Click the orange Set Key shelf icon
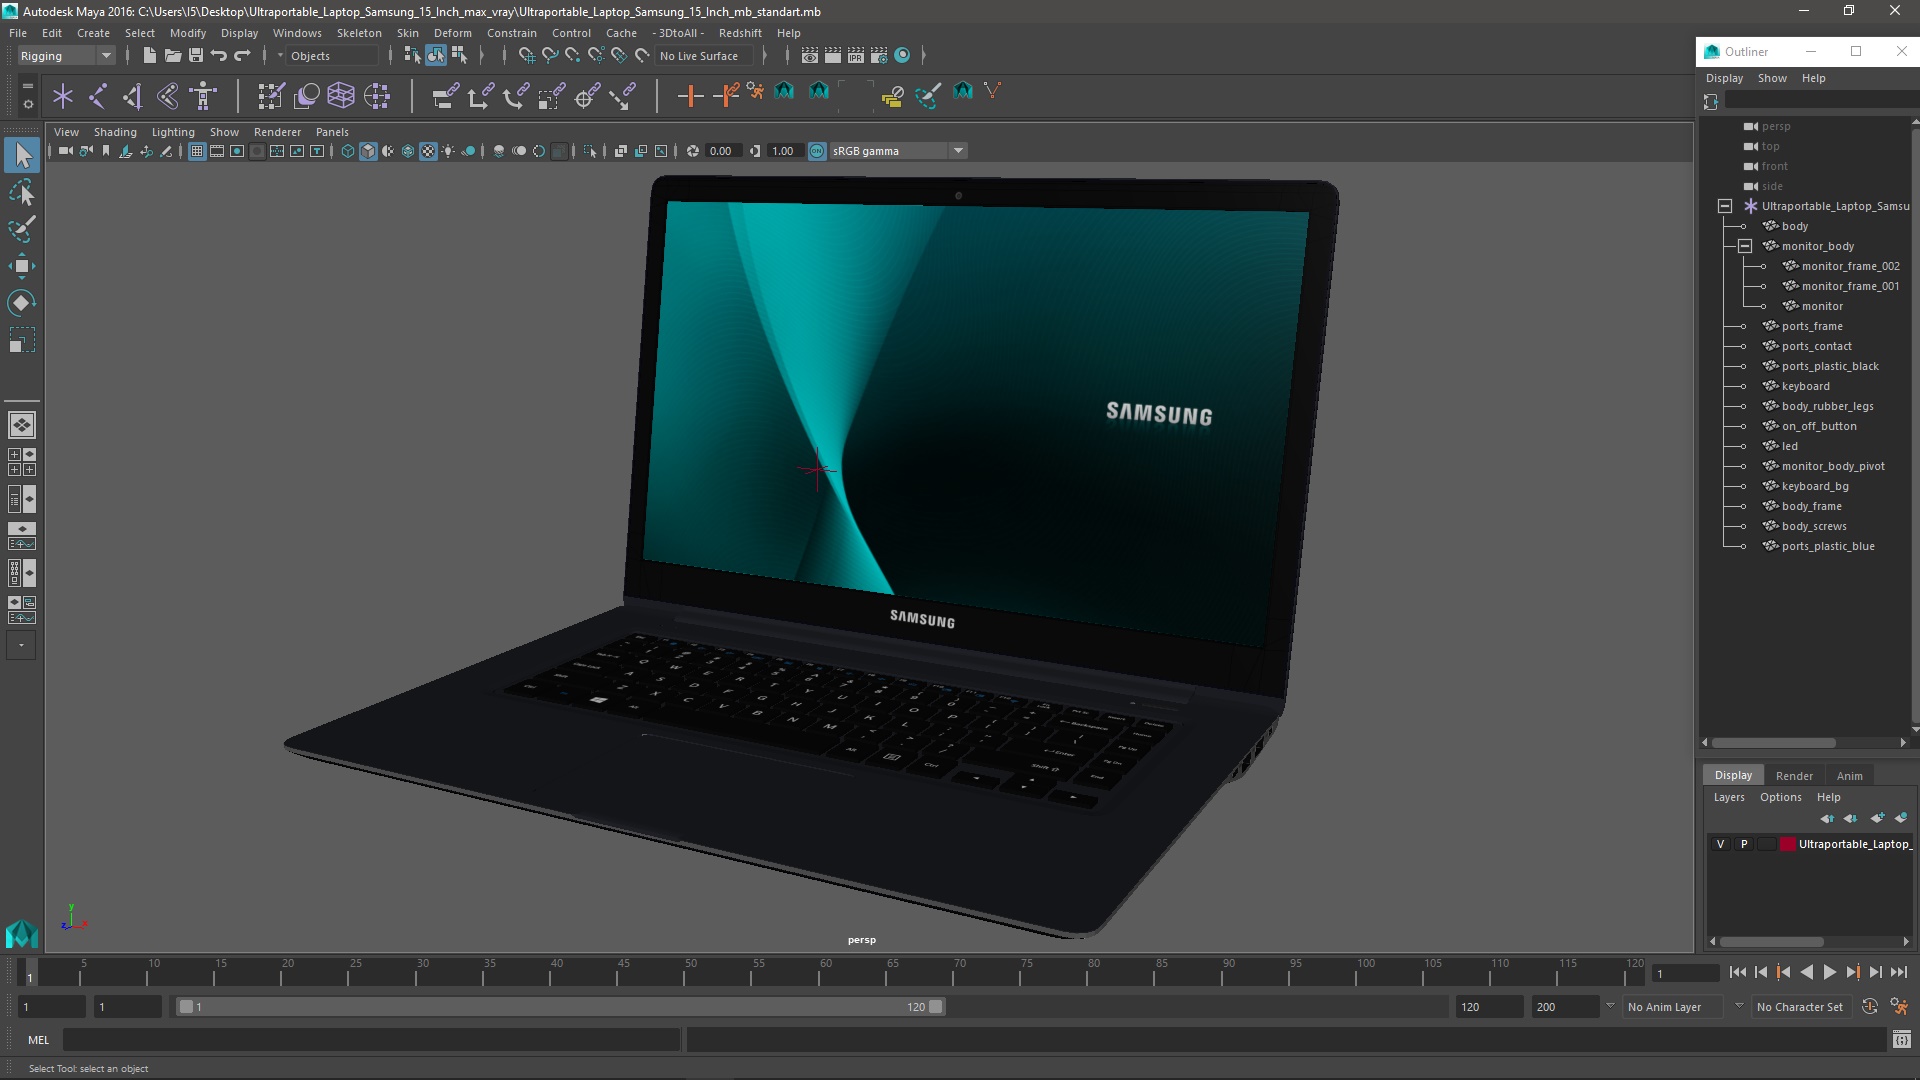 tap(690, 96)
